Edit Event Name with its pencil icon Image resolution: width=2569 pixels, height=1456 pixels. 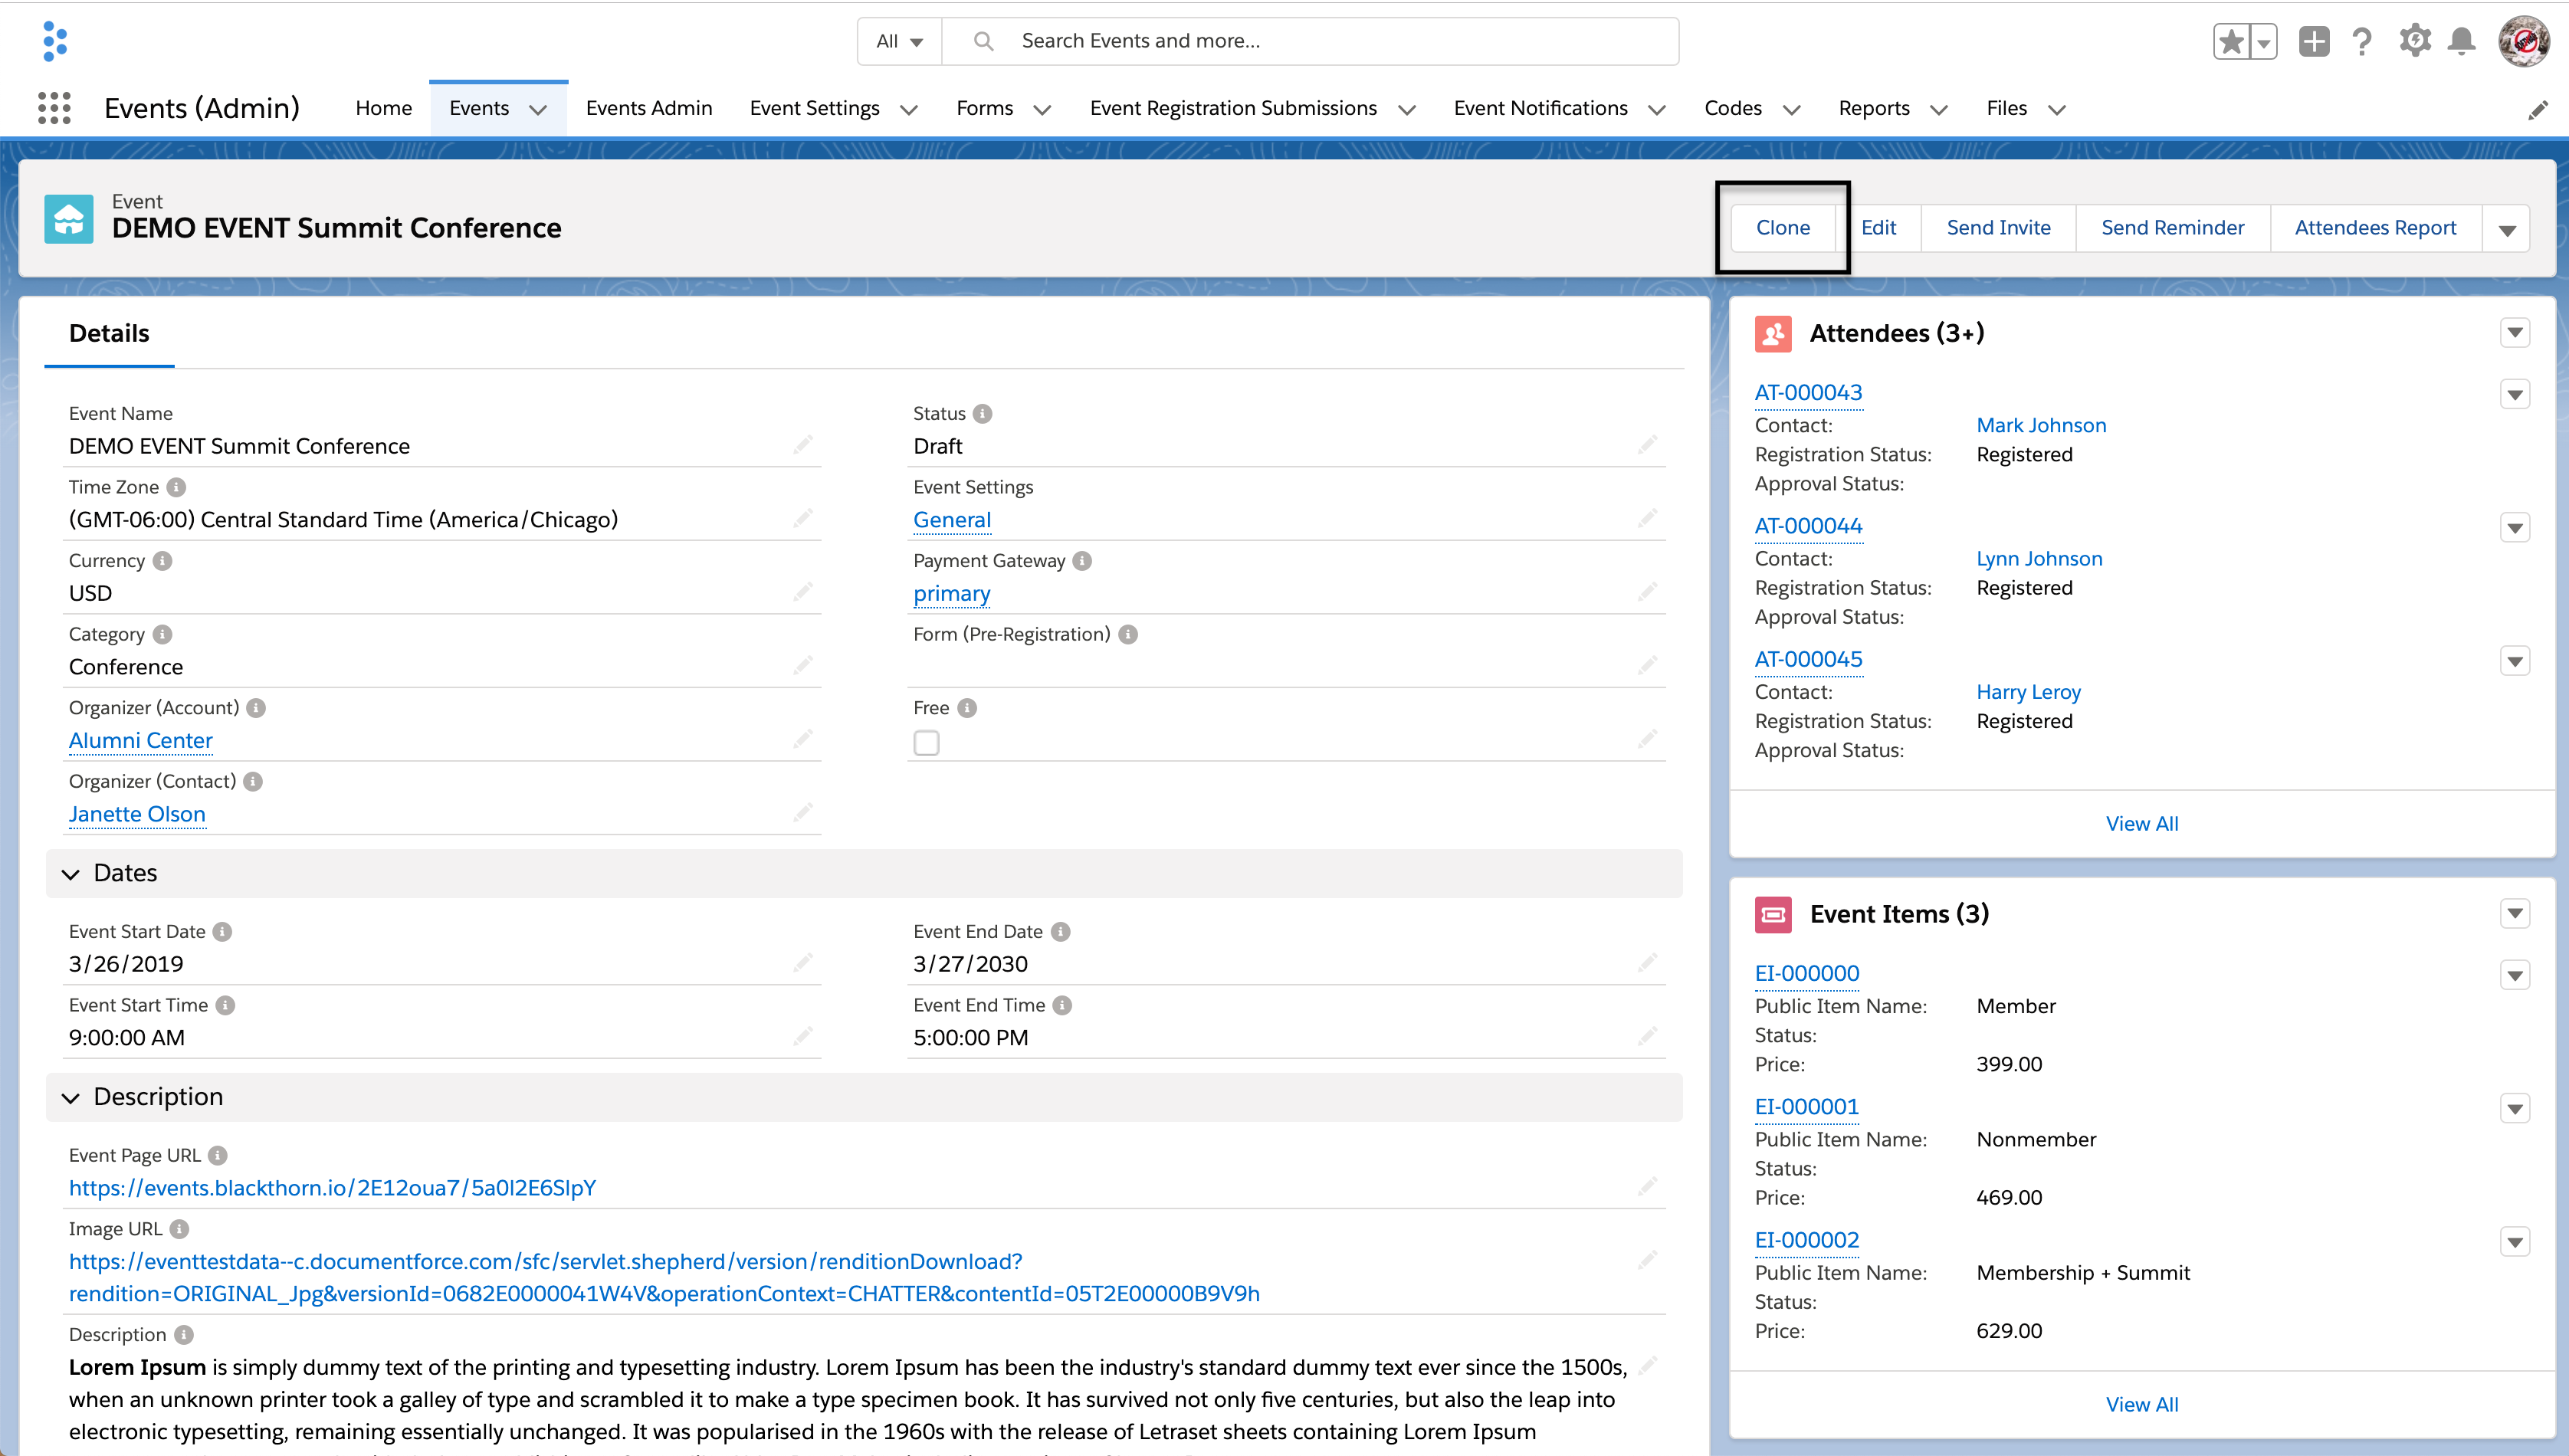tap(803, 445)
